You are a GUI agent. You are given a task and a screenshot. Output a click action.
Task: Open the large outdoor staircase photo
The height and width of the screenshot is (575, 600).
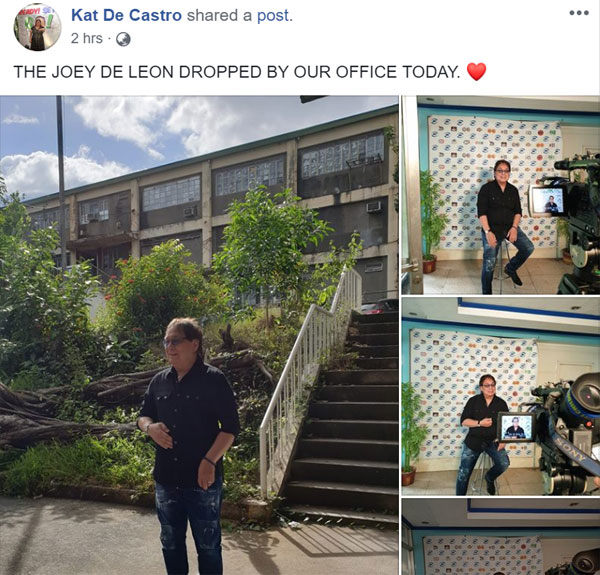199,335
